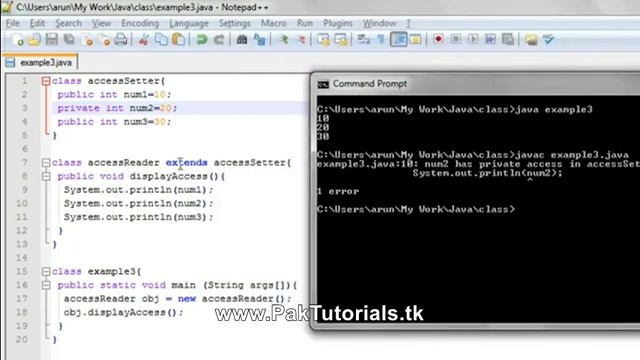The height and width of the screenshot is (360, 640).
Task: Open the Encoding menu
Action: (140, 23)
